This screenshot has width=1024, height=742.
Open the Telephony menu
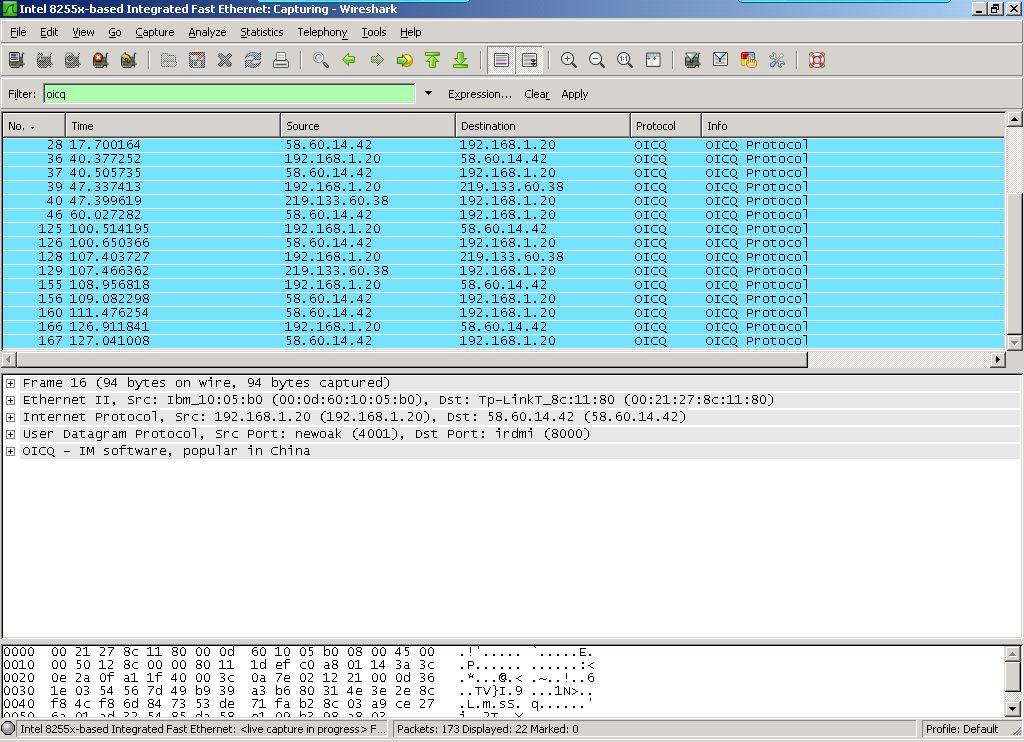[x=322, y=32]
